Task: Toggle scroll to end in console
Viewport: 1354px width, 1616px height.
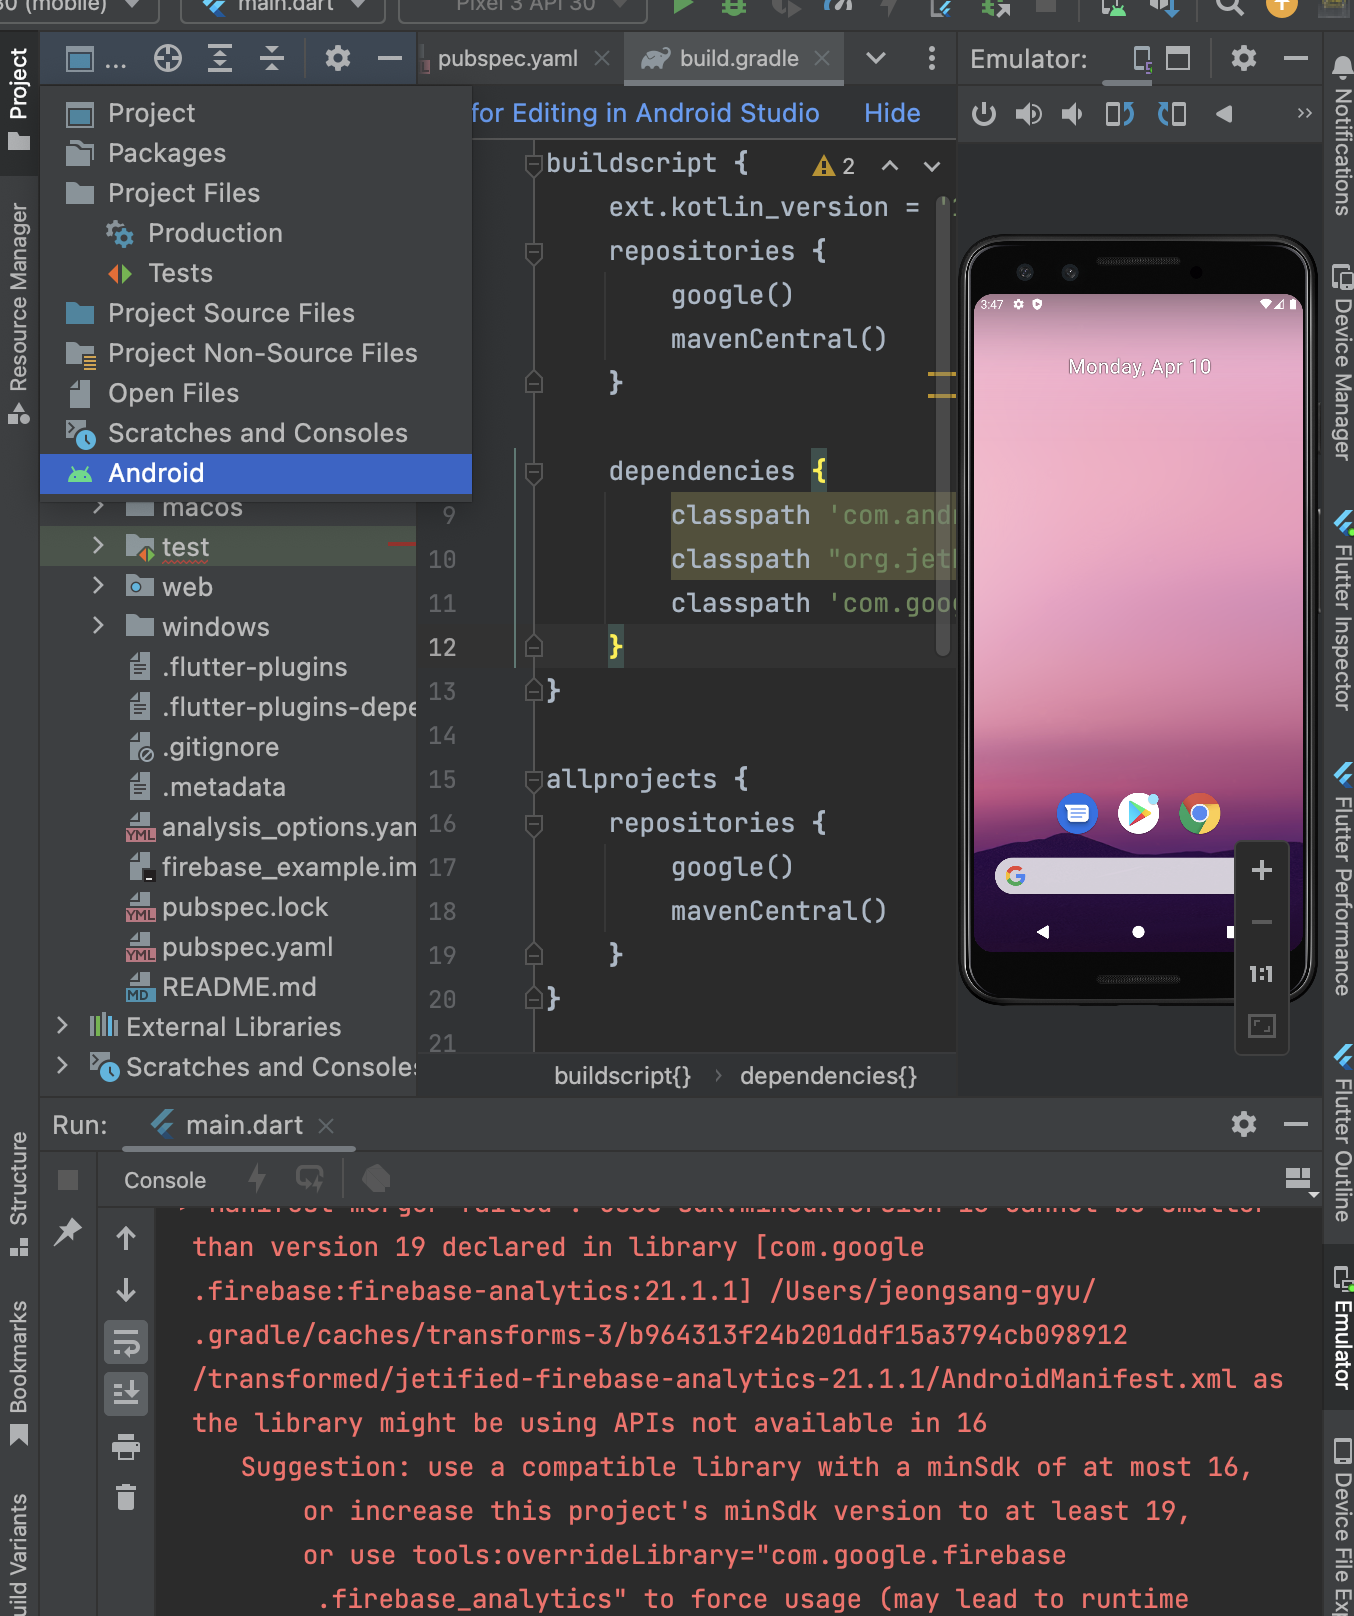Action: (x=126, y=1393)
